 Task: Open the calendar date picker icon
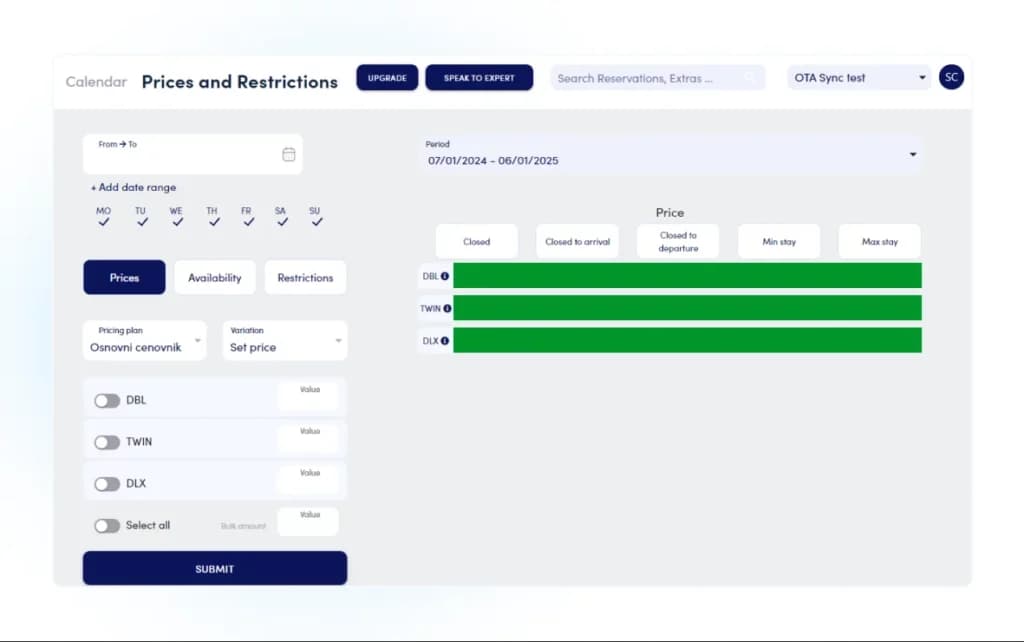click(x=289, y=154)
